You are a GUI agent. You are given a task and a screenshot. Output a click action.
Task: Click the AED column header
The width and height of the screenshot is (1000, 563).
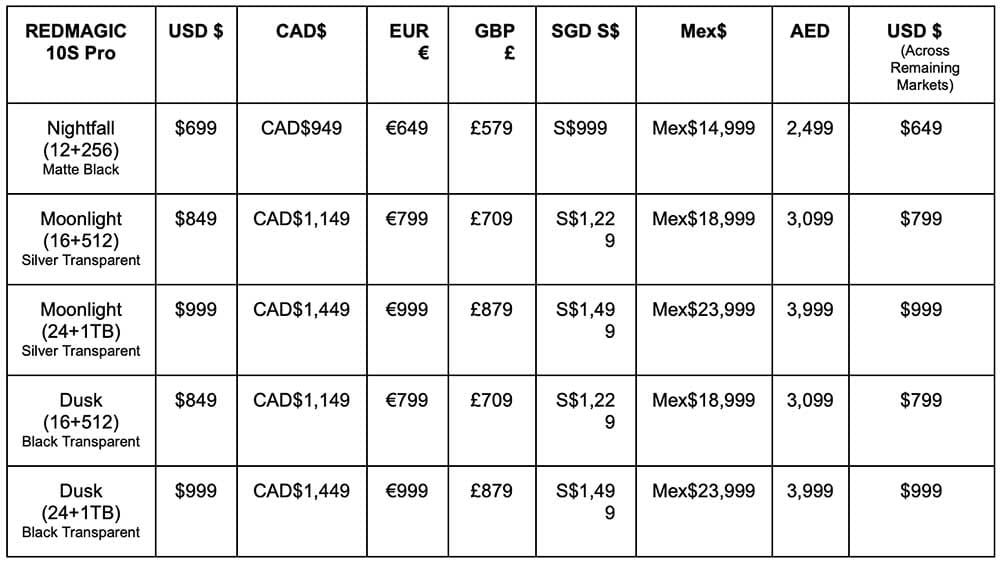[x=809, y=31]
